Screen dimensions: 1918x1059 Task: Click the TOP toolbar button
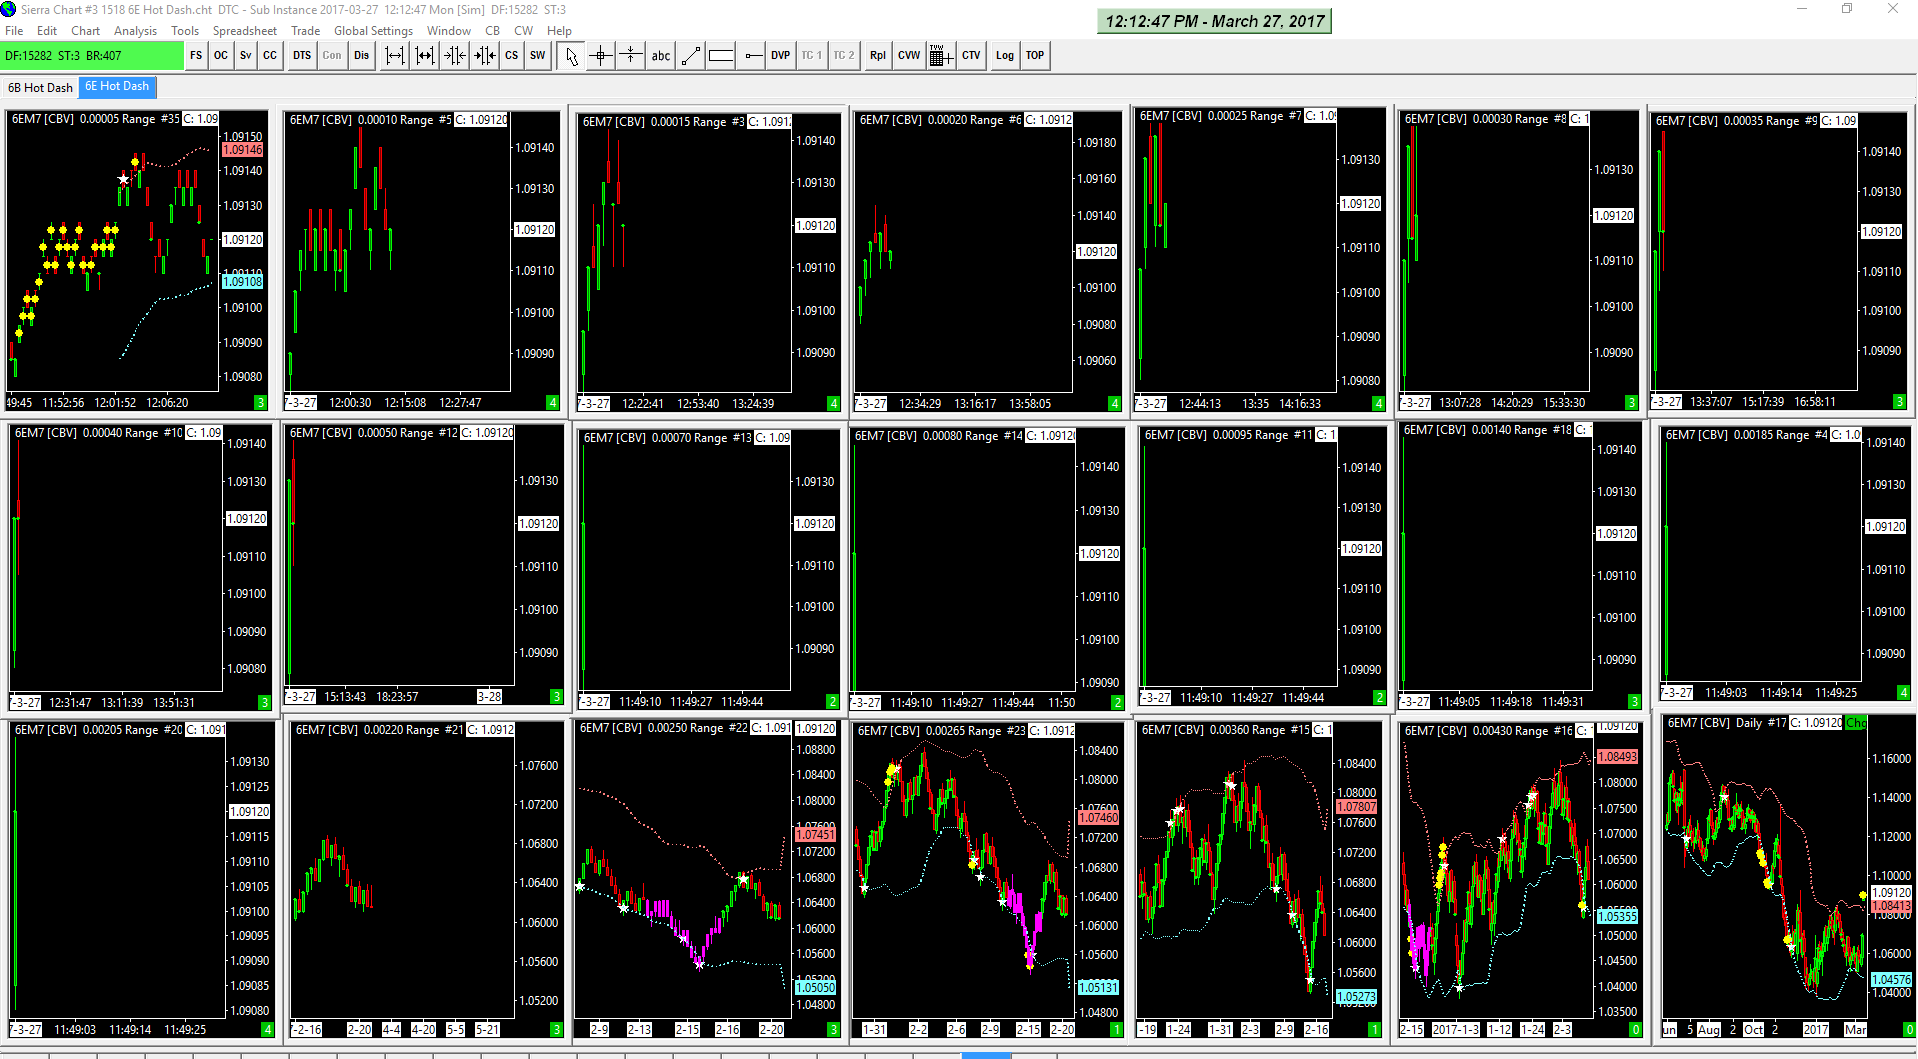1035,56
